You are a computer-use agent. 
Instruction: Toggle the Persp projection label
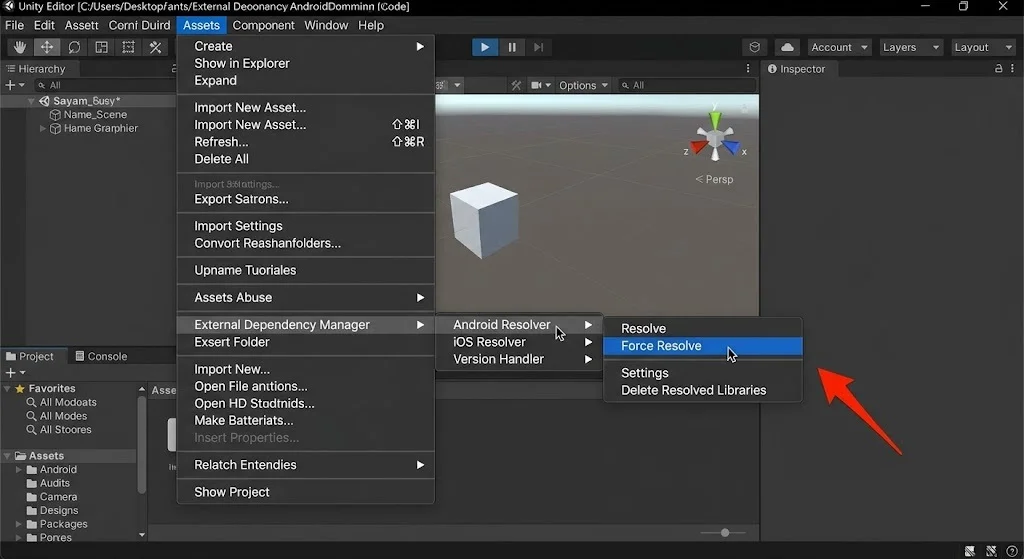tap(714, 179)
